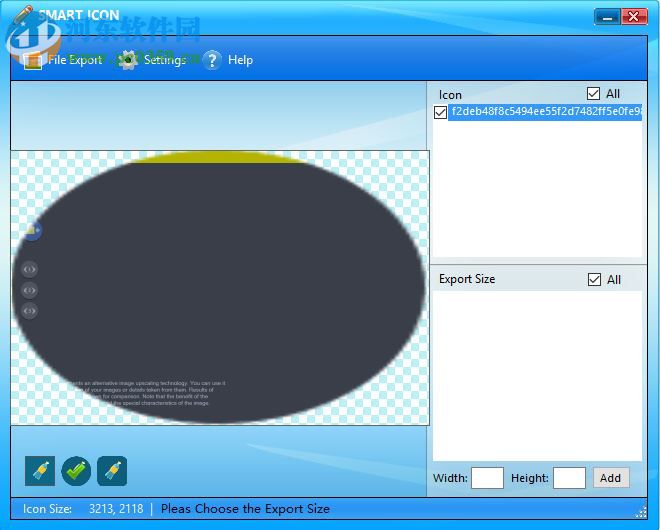660x530 pixels.
Task: Open the Help menu
Action: (228, 60)
